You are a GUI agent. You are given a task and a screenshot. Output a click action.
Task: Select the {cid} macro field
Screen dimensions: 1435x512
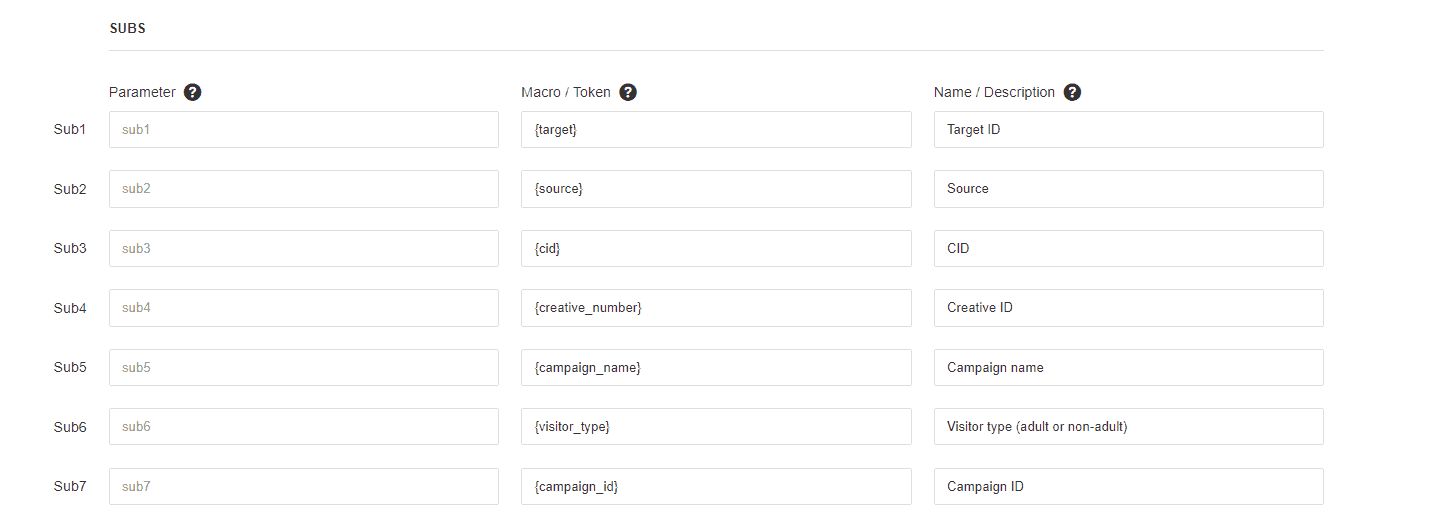pyautogui.click(x=716, y=248)
